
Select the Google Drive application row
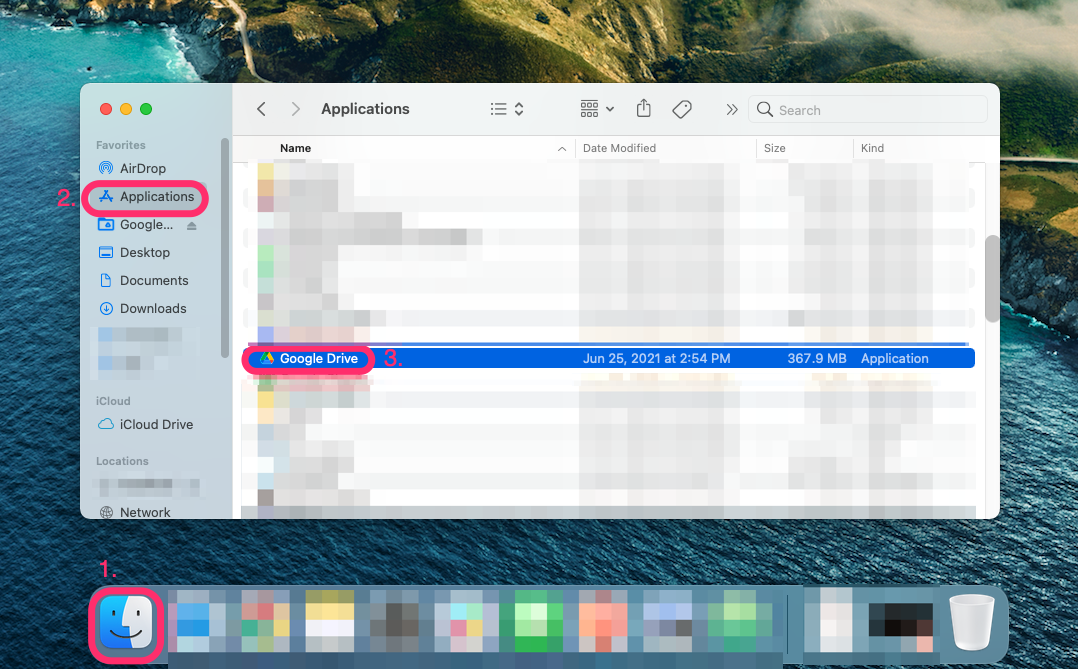click(x=608, y=358)
